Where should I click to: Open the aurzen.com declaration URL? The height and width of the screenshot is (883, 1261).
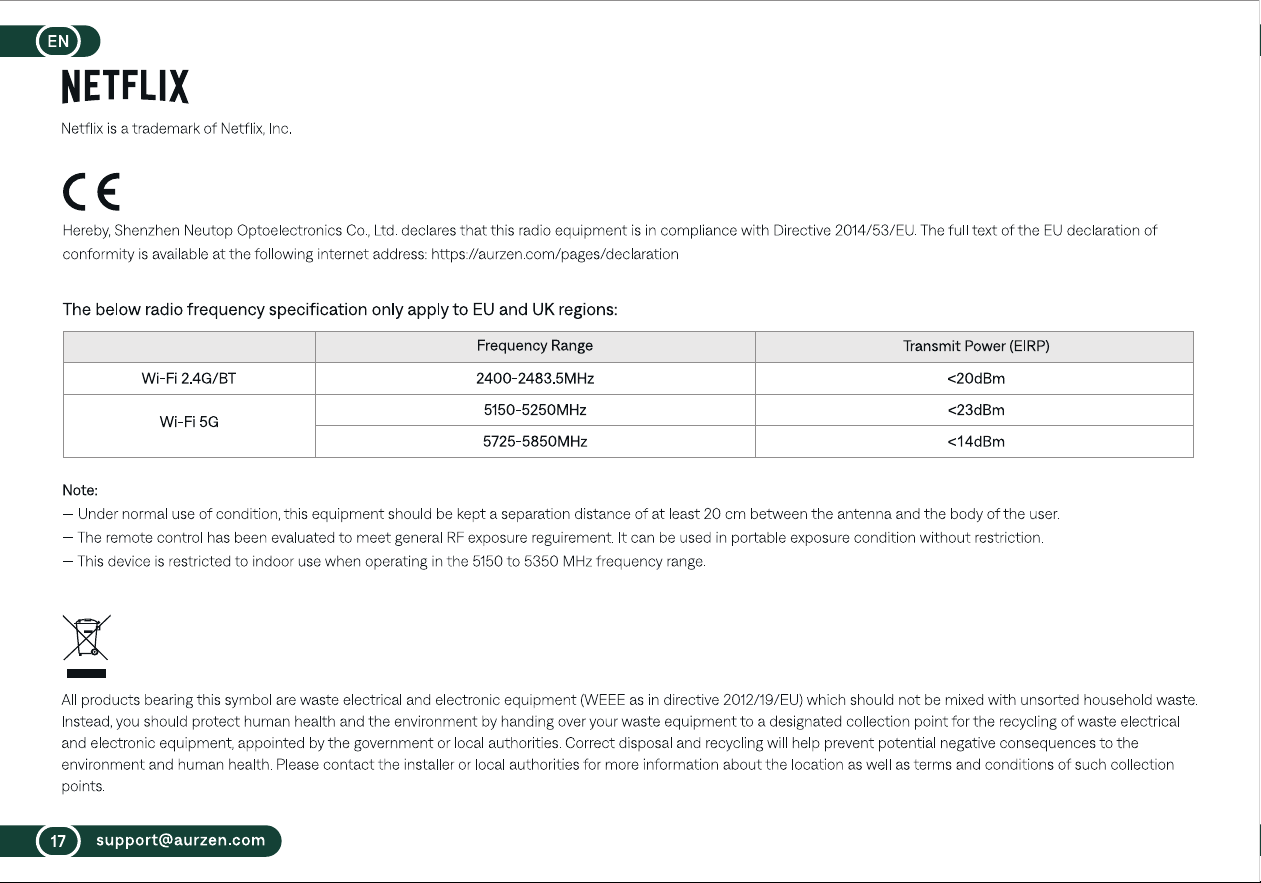click(x=555, y=254)
